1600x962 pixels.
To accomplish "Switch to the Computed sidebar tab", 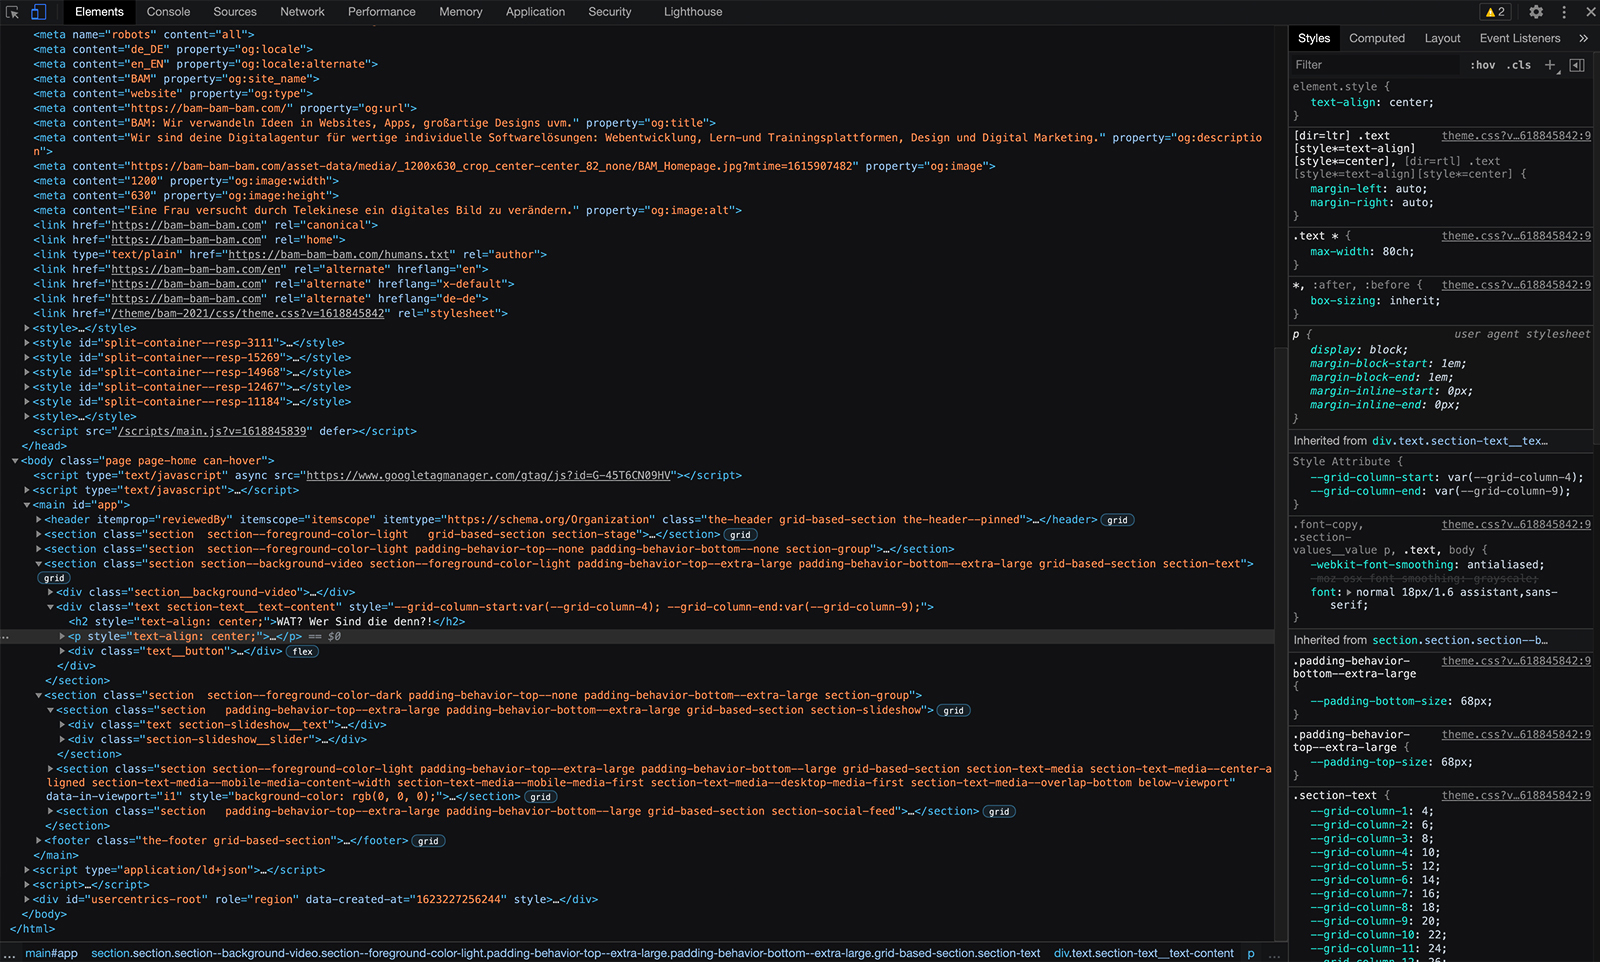I will 1377,38.
